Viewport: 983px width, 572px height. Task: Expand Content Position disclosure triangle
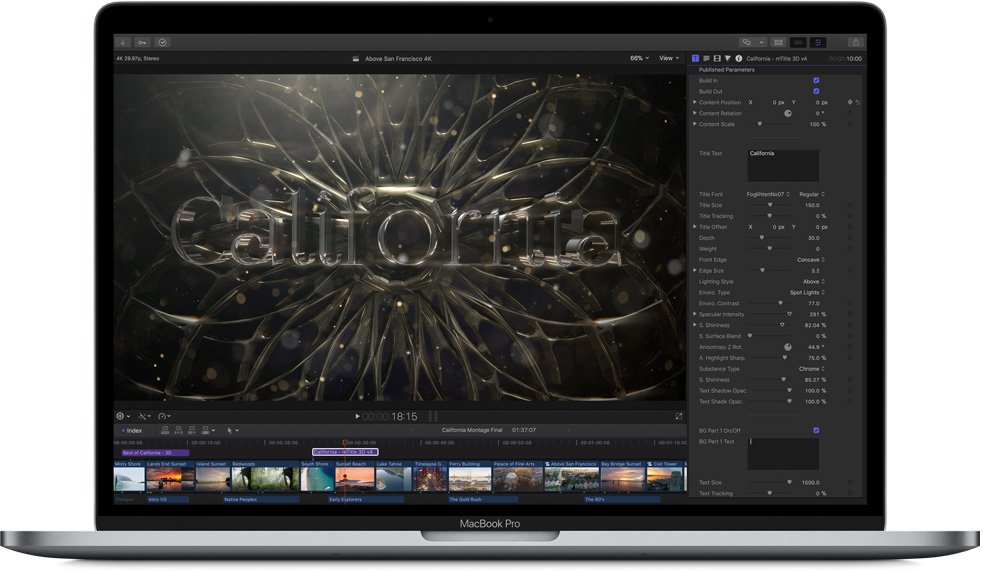tap(695, 102)
